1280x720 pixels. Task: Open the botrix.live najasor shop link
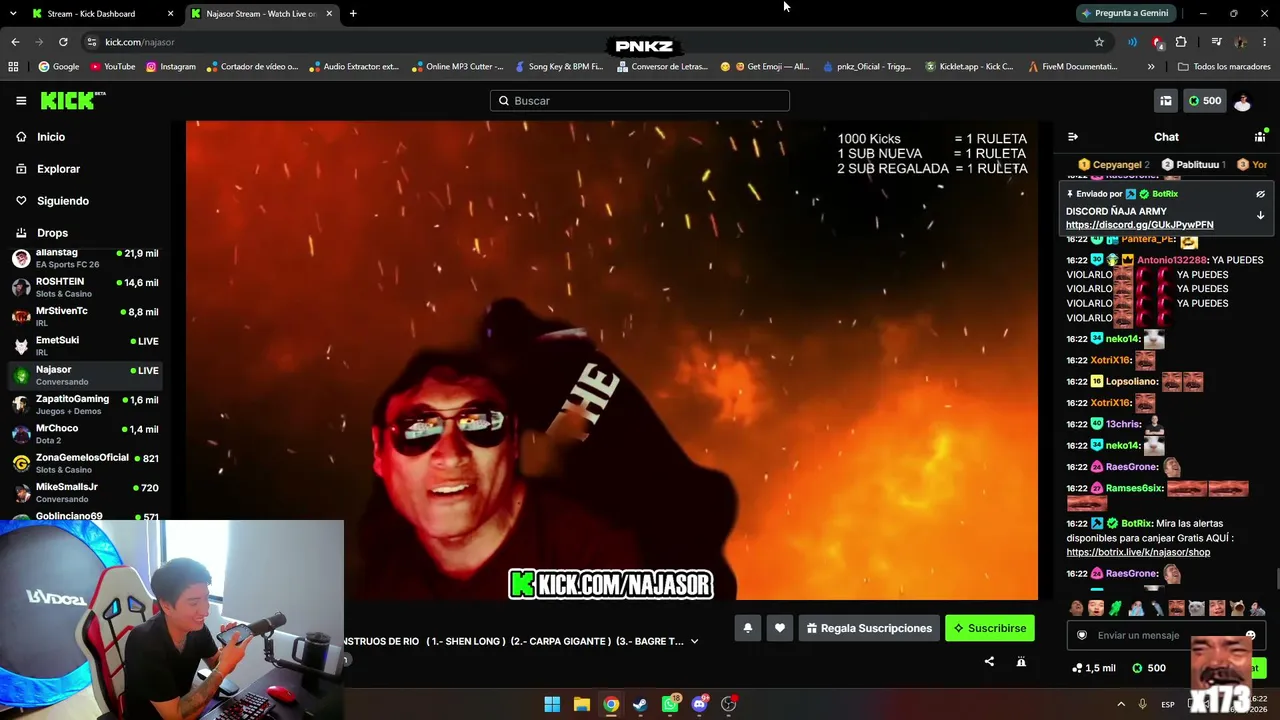pos(1138,552)
